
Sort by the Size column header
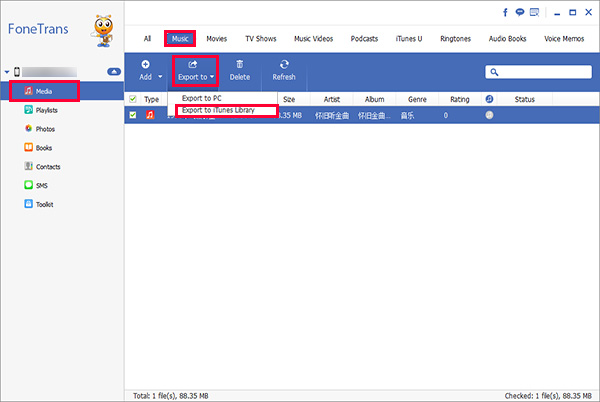[289, 99]
